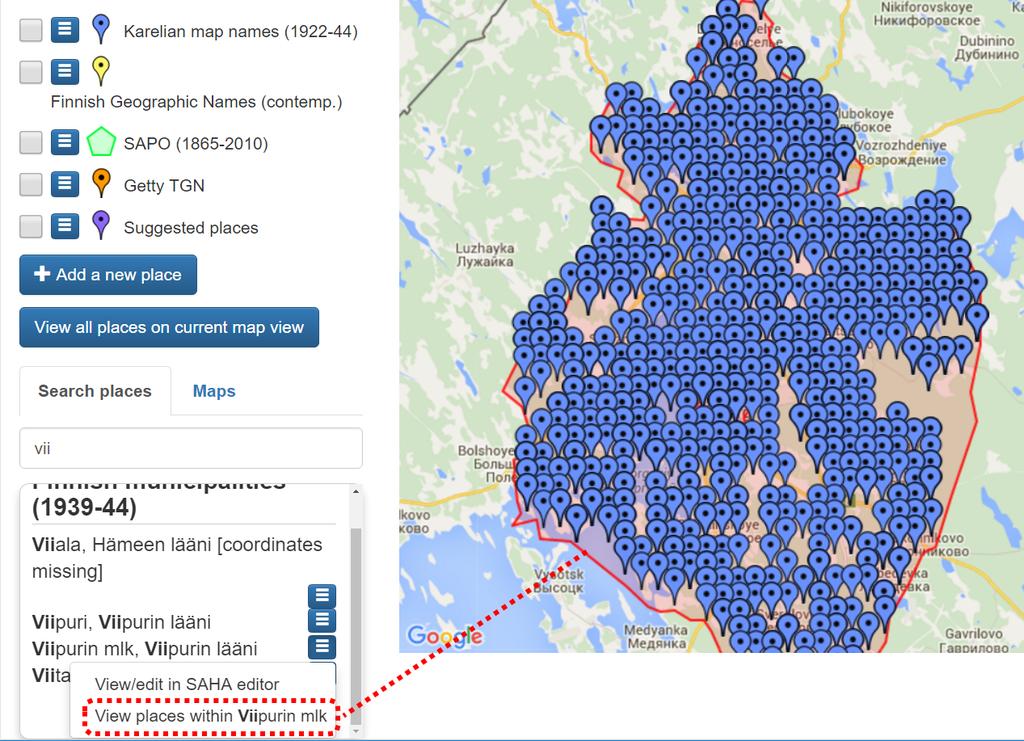Click the Dubinino label on the map

987,48
